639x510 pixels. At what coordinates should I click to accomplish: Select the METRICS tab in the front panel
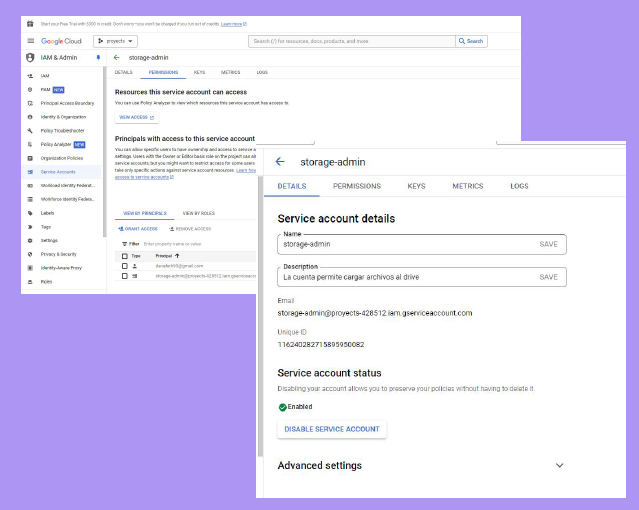click(468, 186)
